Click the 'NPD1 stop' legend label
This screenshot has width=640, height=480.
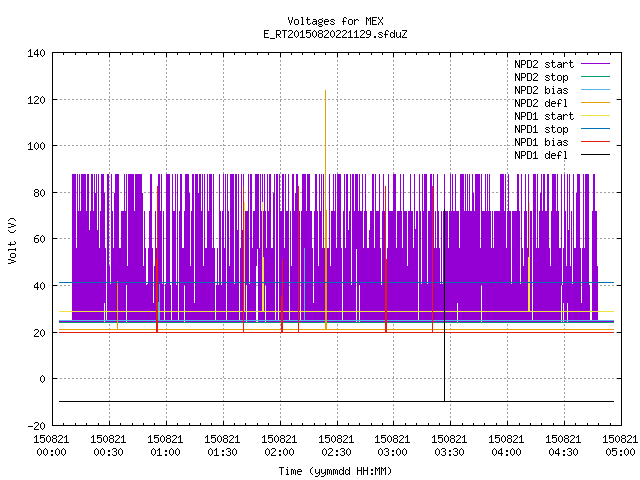click(x=541, y=129)
